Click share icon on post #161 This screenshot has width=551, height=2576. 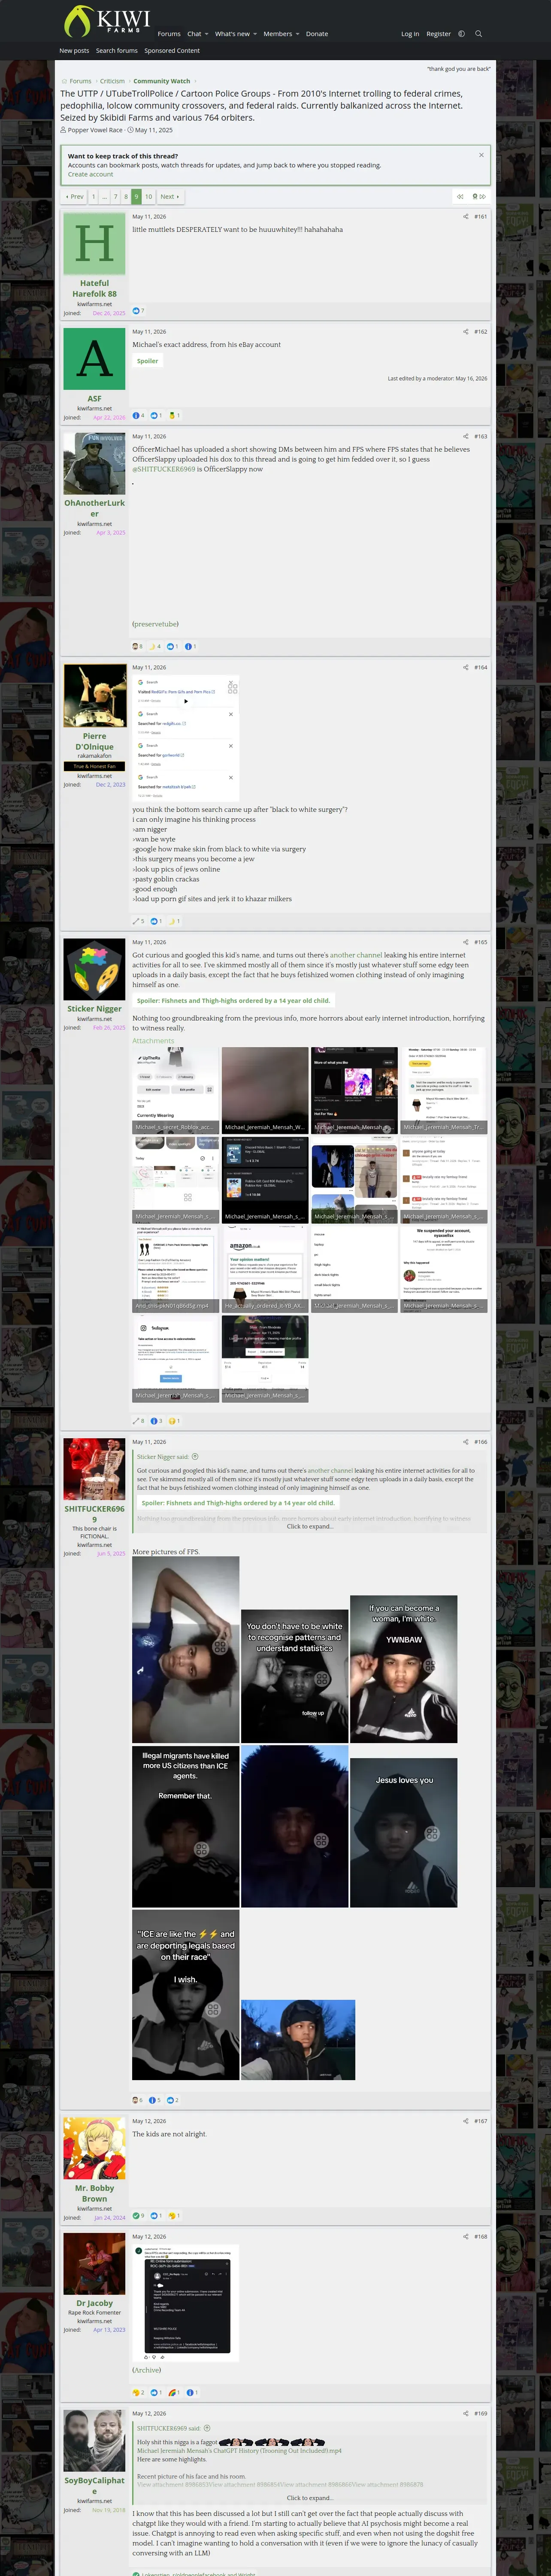tap(465, 217)
